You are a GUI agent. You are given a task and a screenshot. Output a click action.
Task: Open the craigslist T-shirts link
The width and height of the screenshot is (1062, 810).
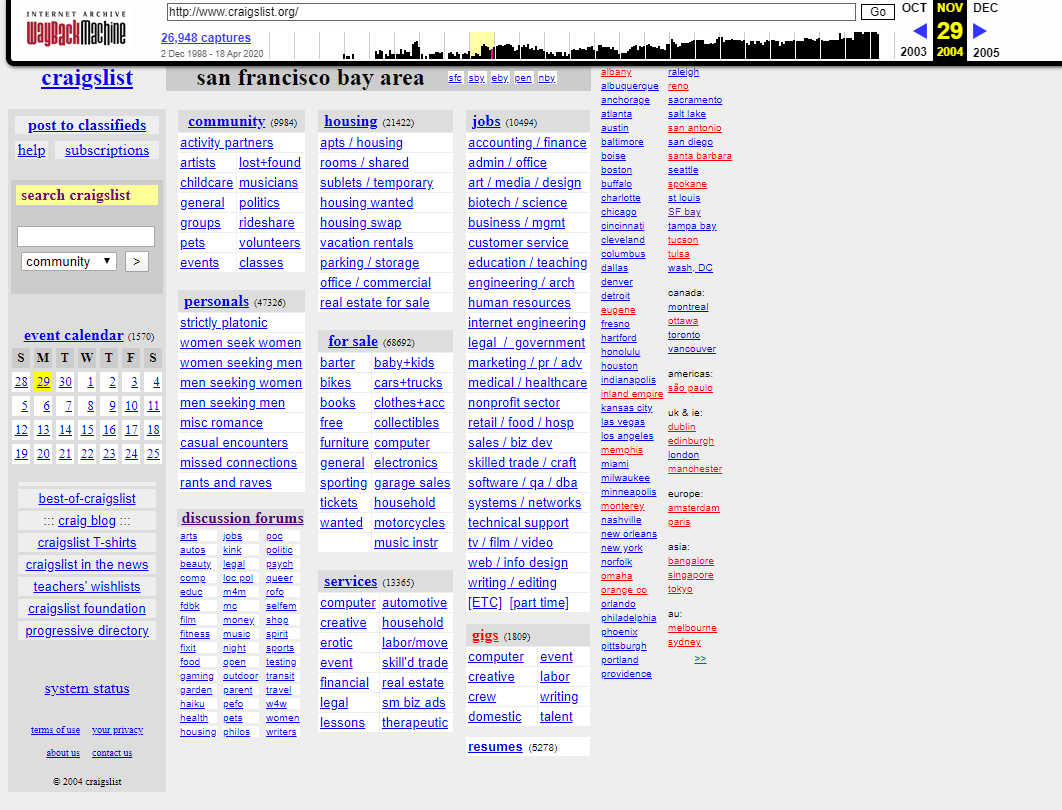coord(87,542)
